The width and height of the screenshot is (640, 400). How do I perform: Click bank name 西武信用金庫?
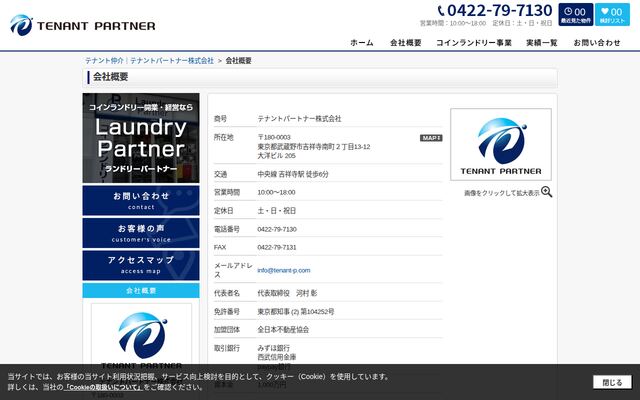pyautogui.click(x=276, y=357)
